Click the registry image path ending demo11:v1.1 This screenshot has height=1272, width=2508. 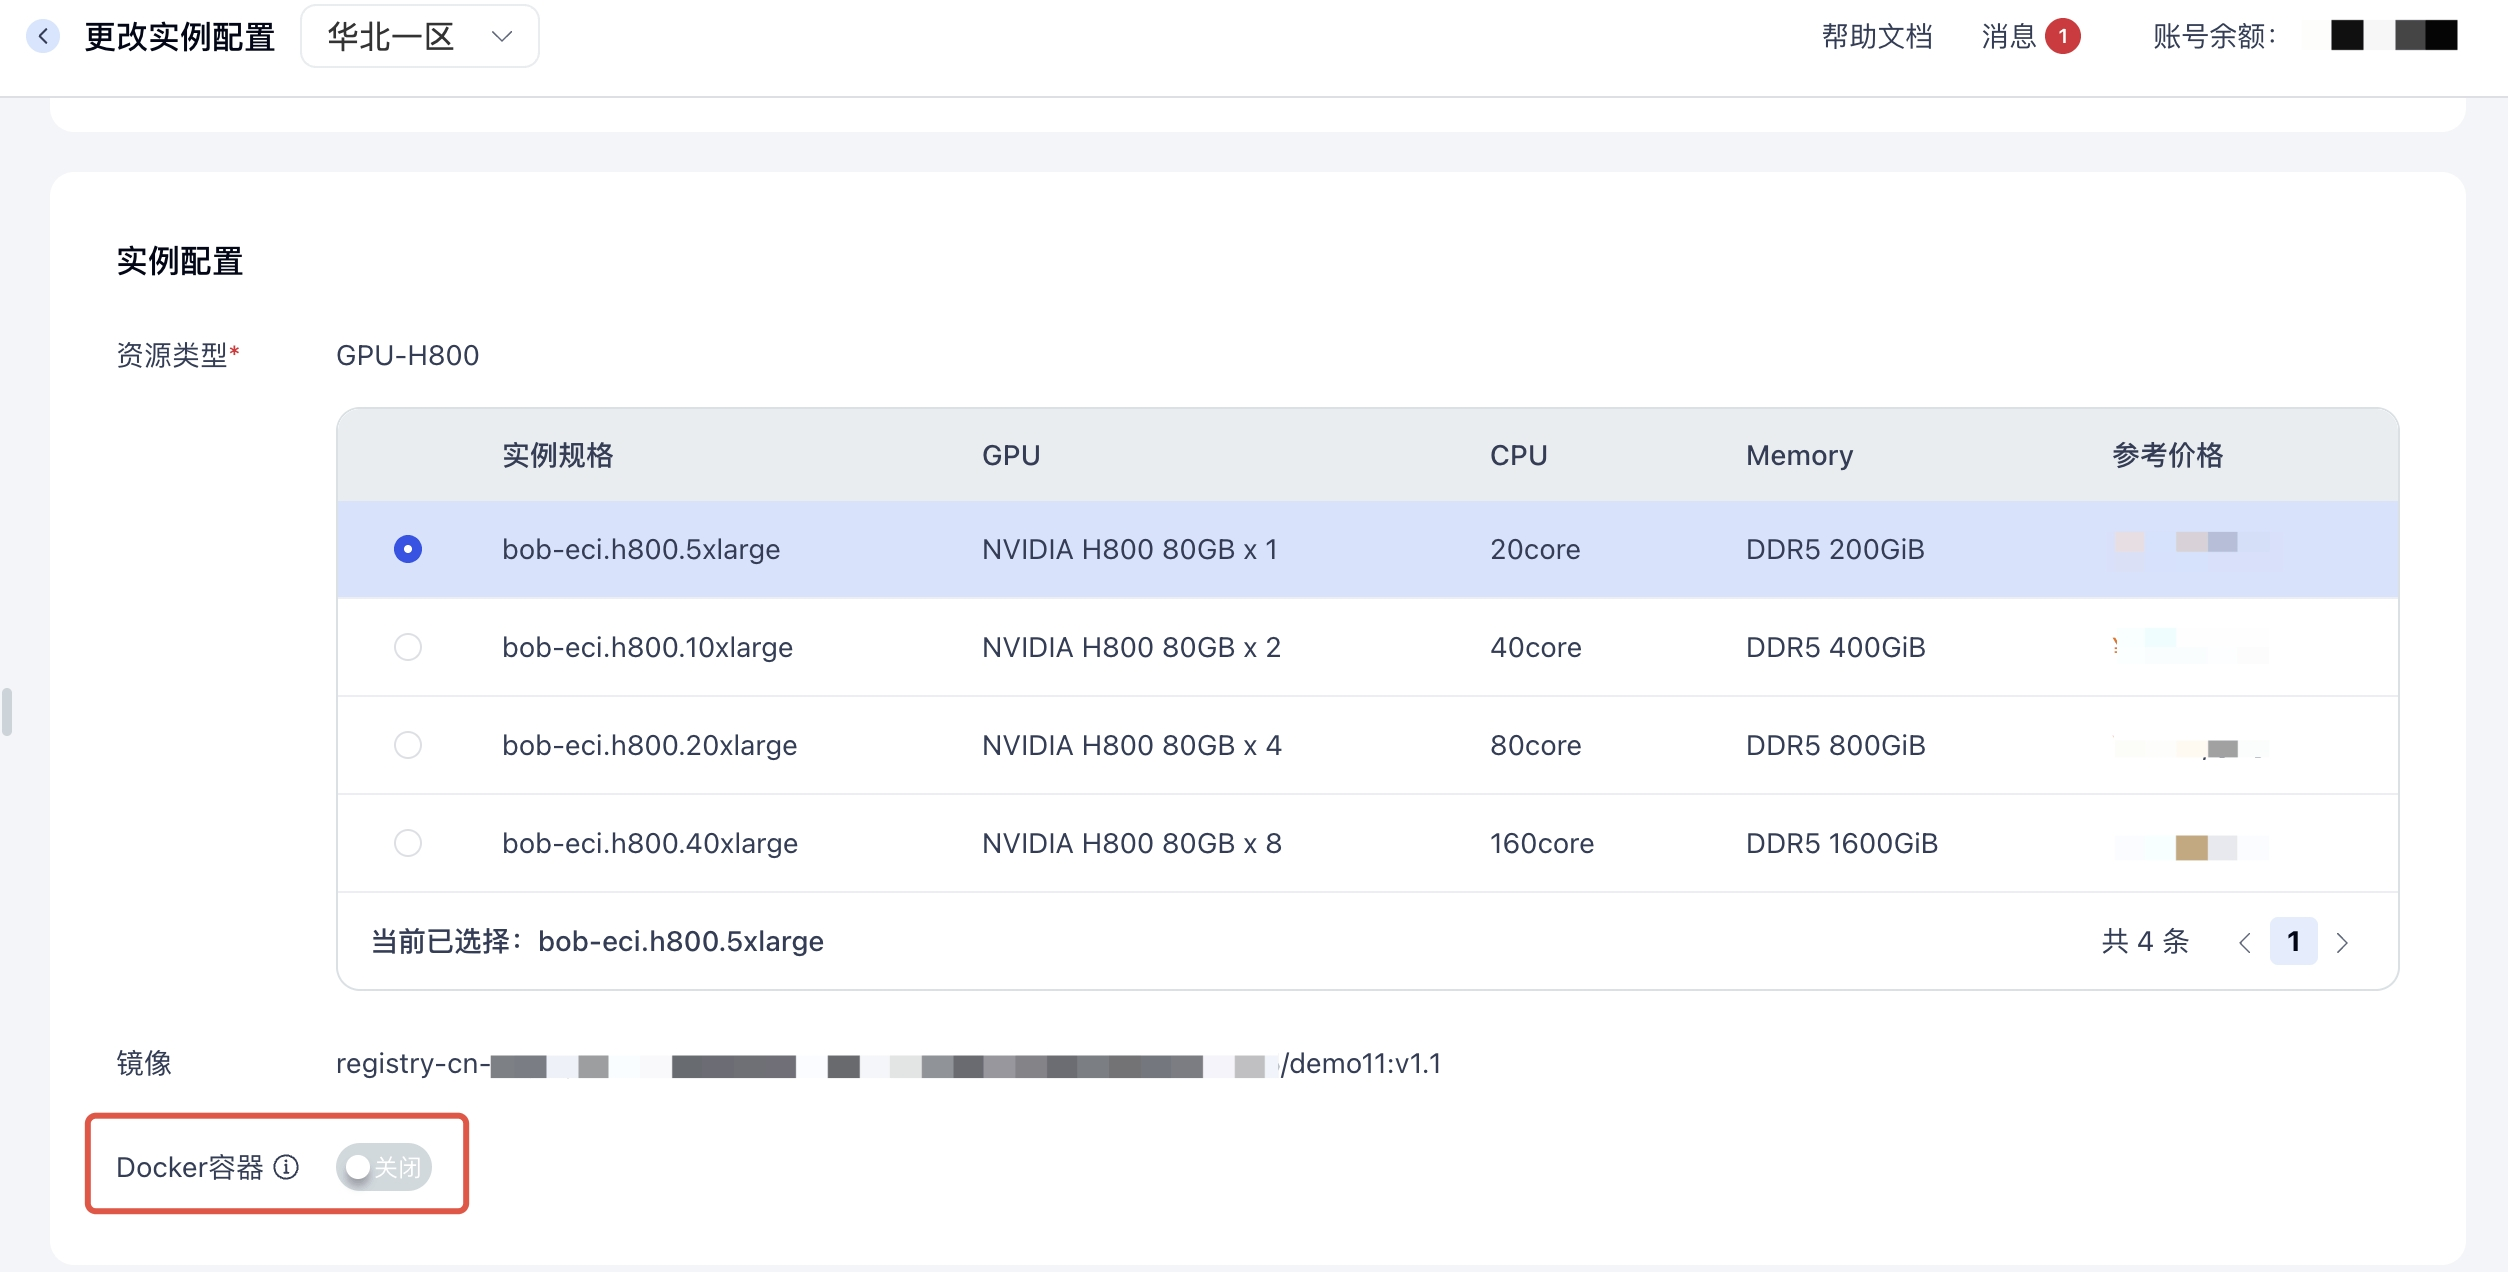pyautogui.click(x=888, y=1063)
